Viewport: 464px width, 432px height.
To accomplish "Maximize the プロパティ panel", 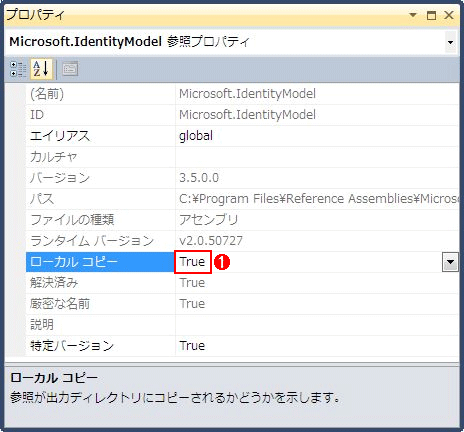I will 431,15.
